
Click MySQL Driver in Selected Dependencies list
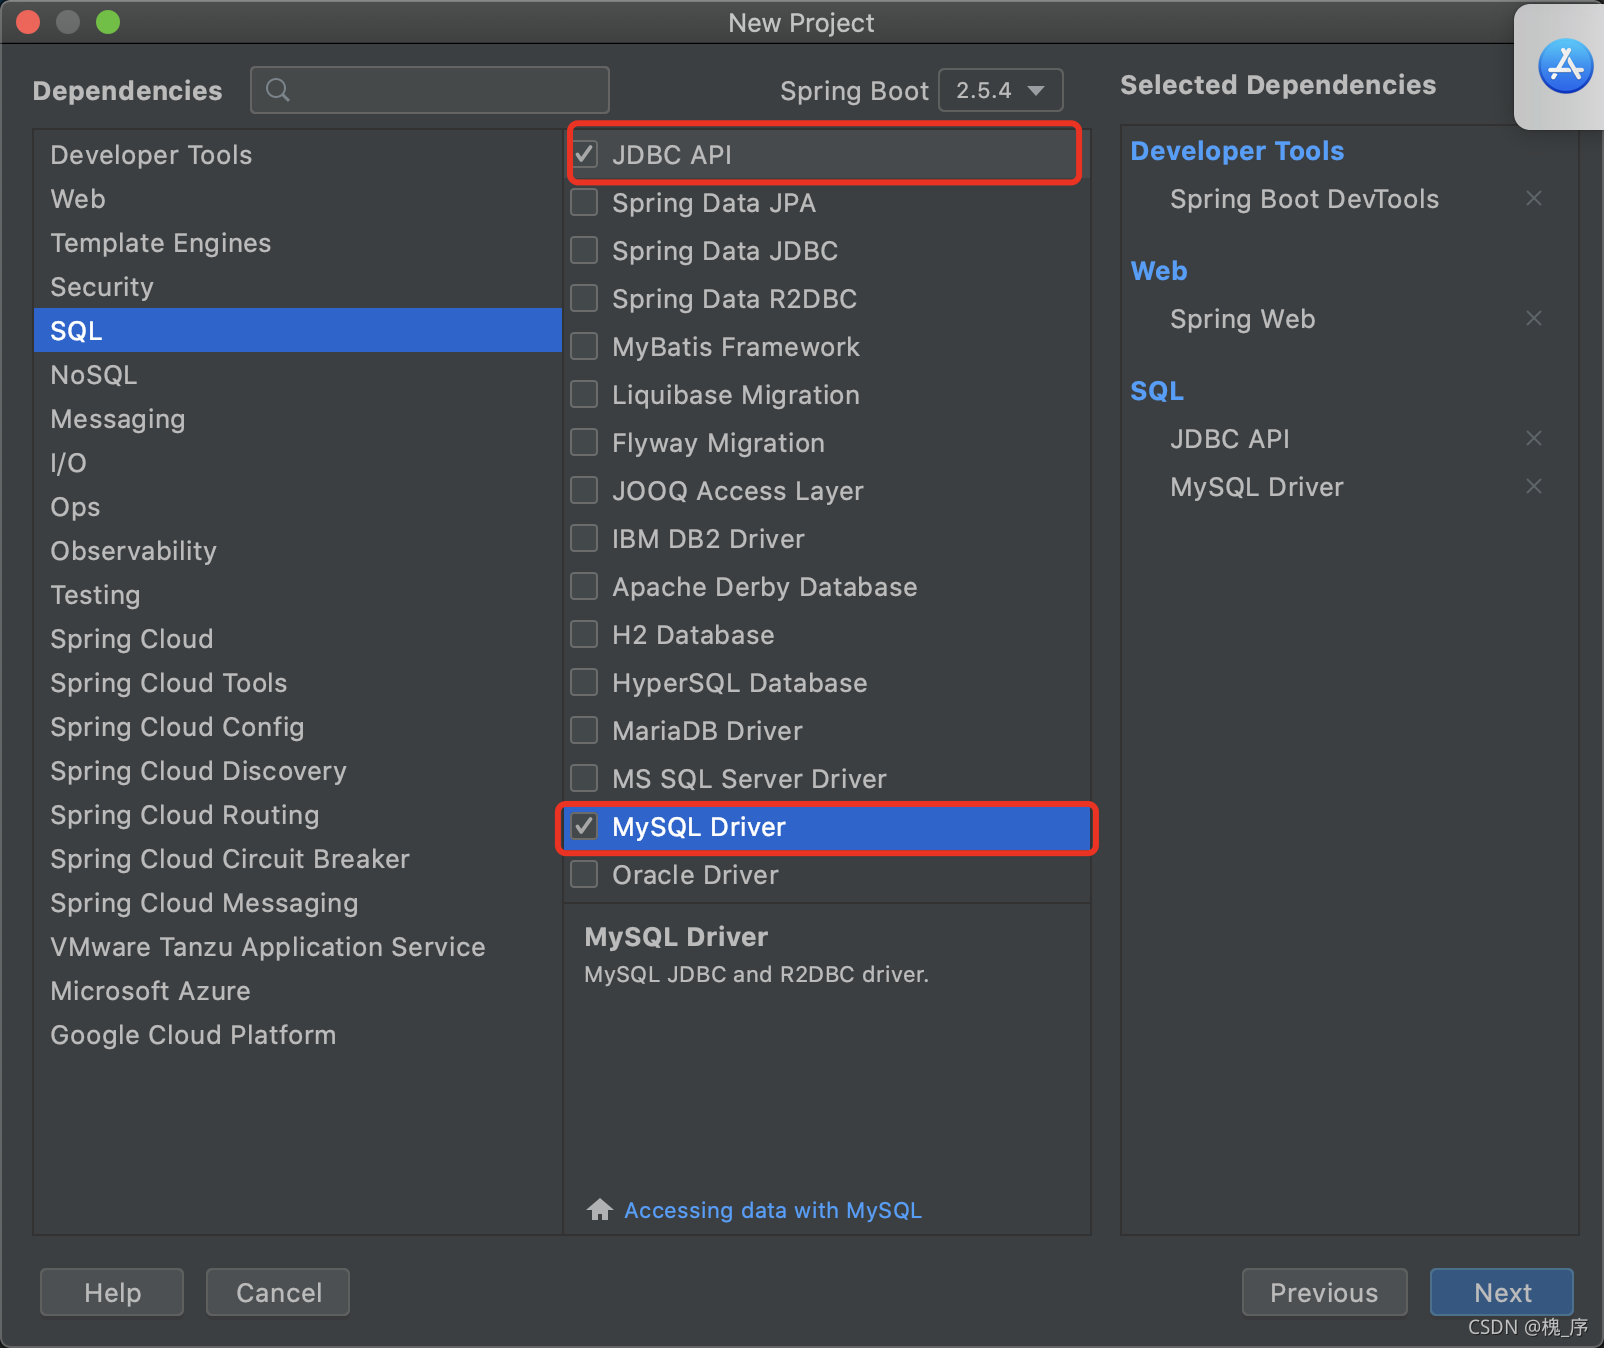(x=1256, y=487)
